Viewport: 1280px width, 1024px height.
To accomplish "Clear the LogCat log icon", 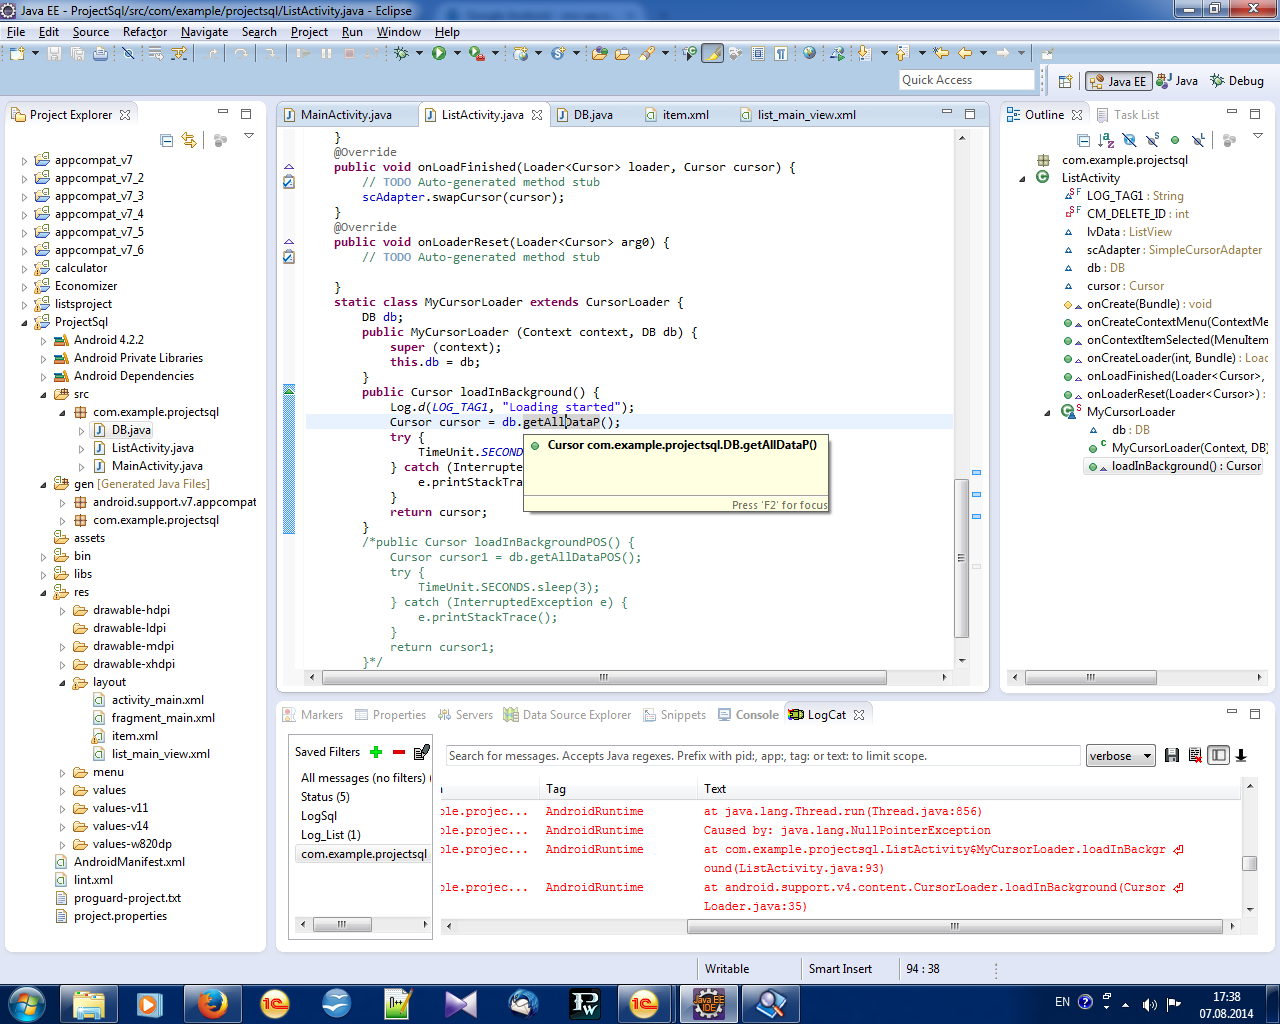I will tap(1195, 756).
